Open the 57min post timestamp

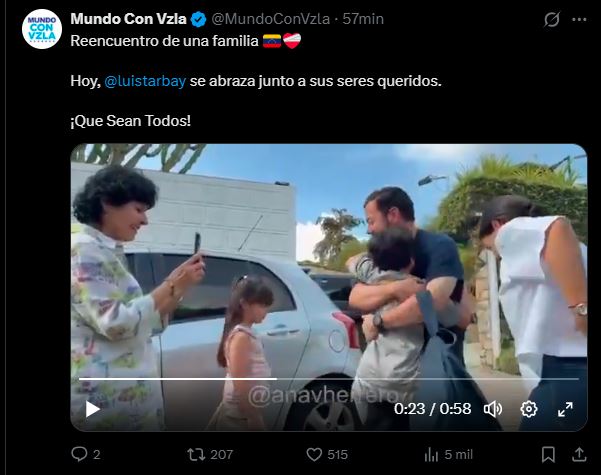(x=363, y=19)
